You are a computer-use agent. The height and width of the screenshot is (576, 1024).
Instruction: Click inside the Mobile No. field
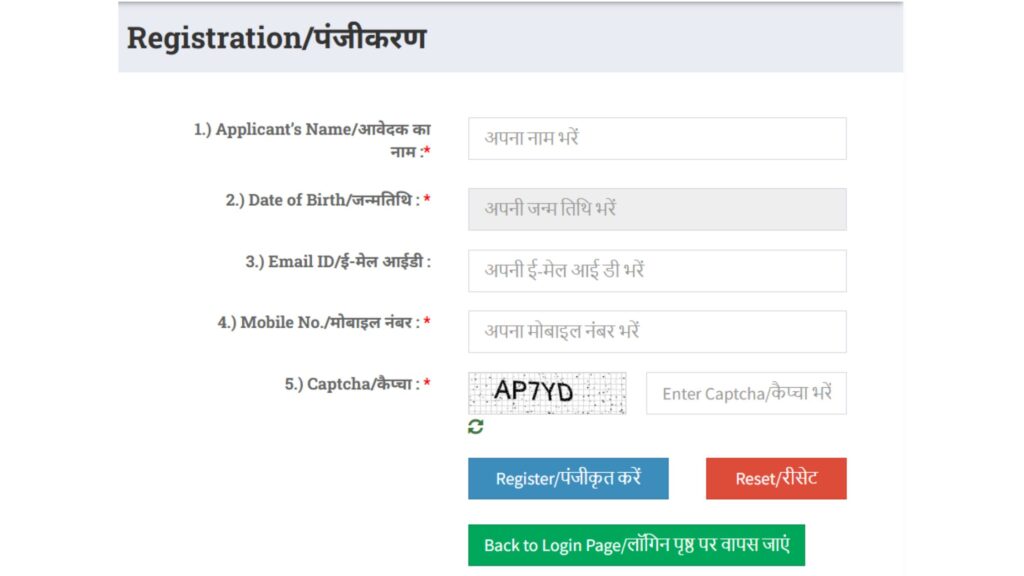(657, 331)
